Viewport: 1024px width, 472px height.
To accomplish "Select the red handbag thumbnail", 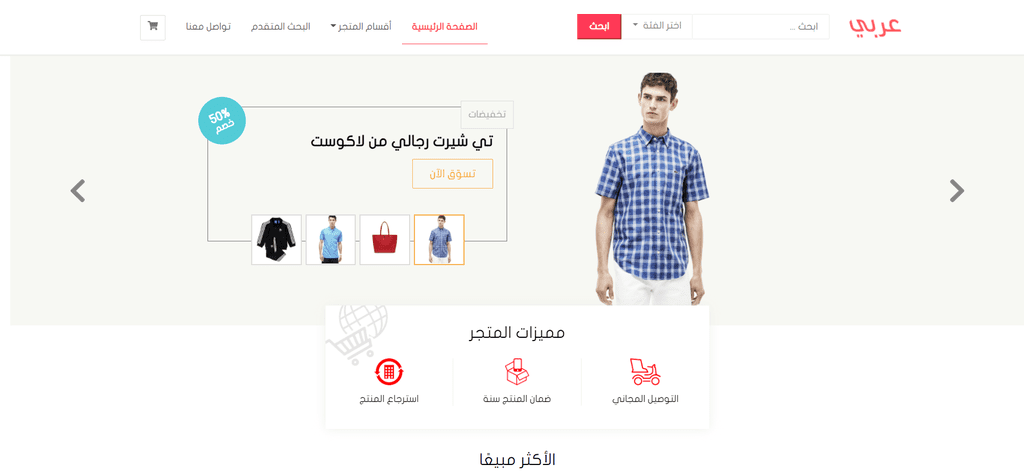I will (385, 240).
